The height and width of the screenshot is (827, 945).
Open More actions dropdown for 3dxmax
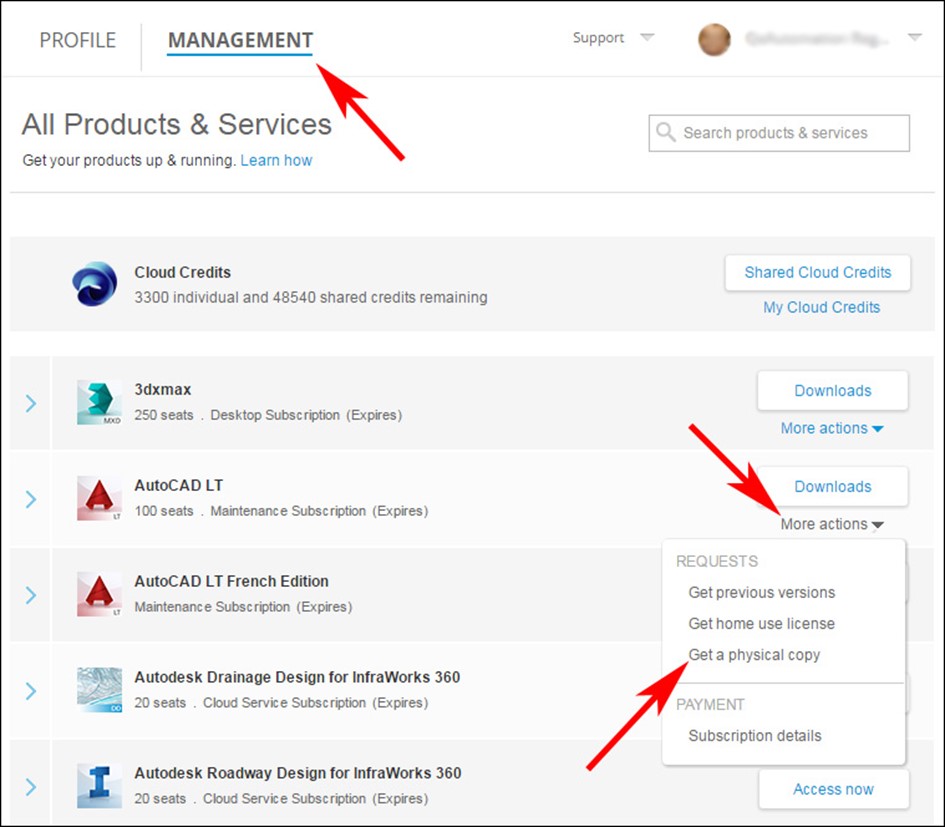(x=832, y=428)
